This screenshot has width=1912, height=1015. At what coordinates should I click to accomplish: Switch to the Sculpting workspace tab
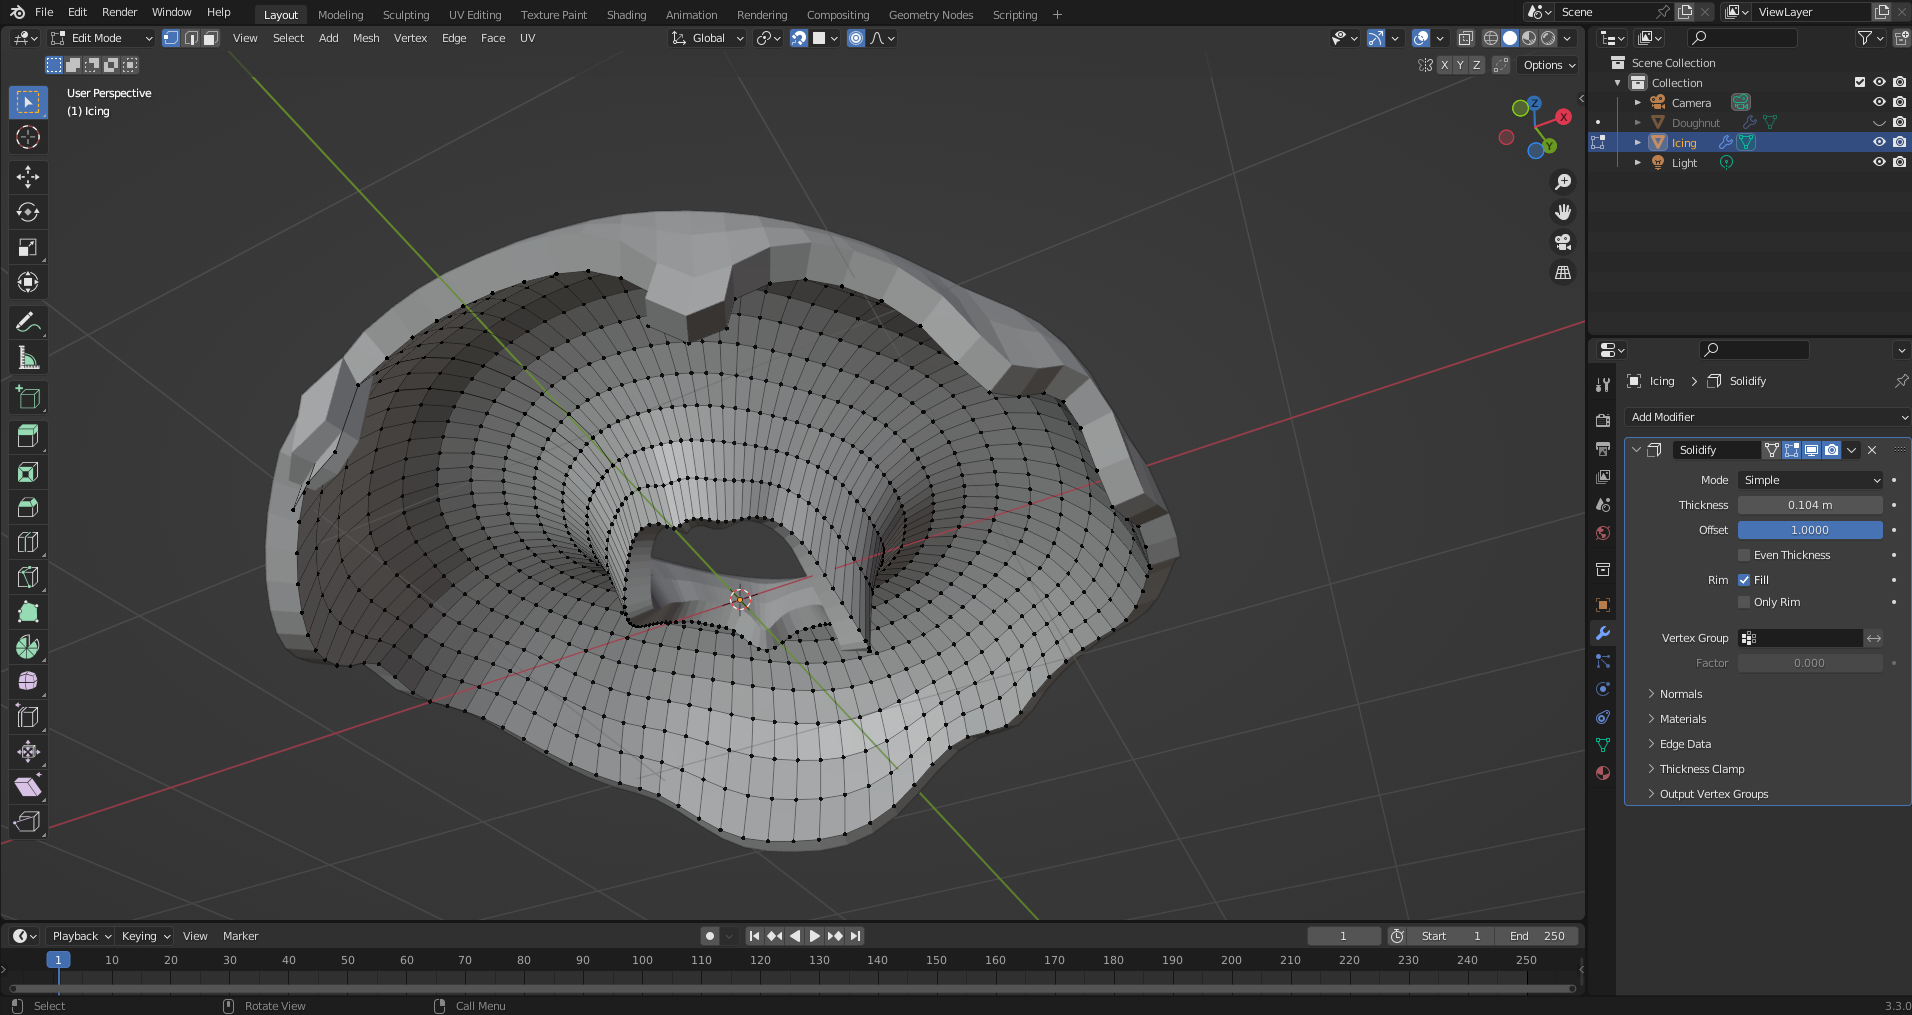tap(405, 15)
